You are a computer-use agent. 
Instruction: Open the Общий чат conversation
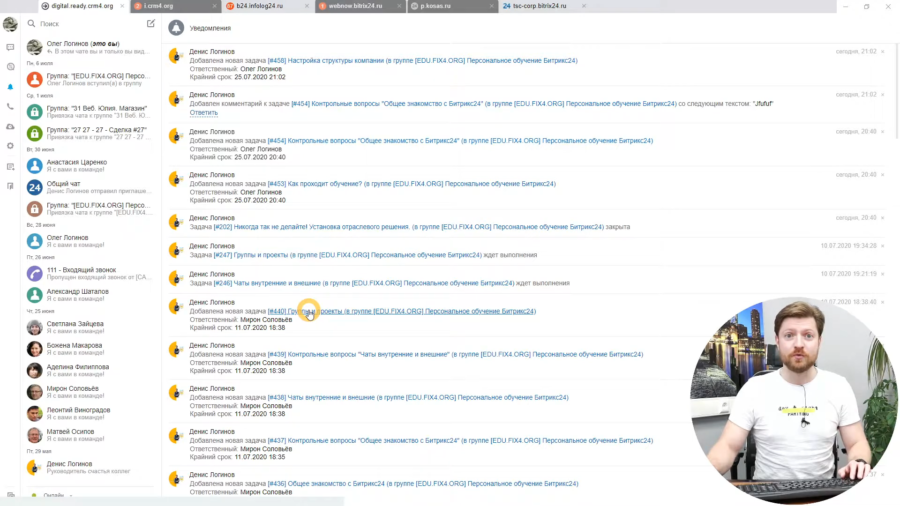89,187
